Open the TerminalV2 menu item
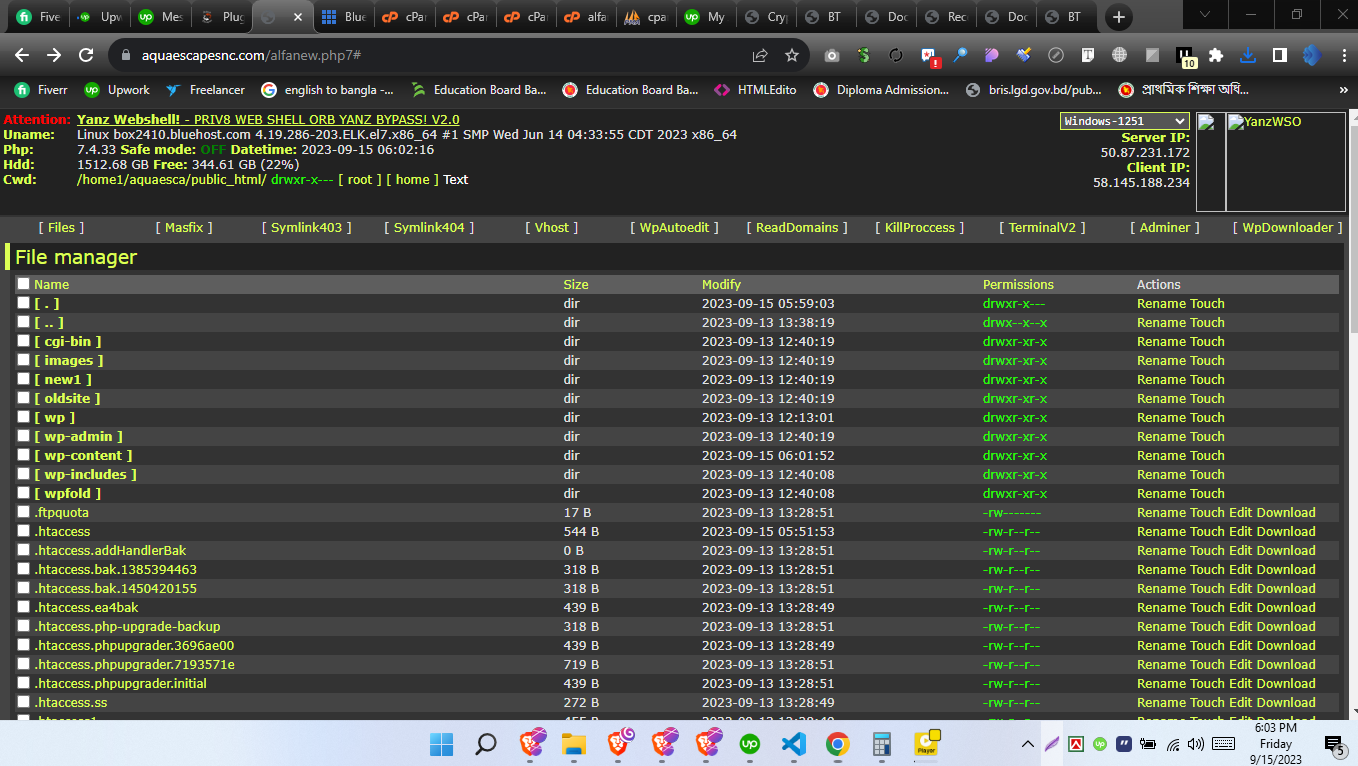1358x766 pixels. point(1042,227)
